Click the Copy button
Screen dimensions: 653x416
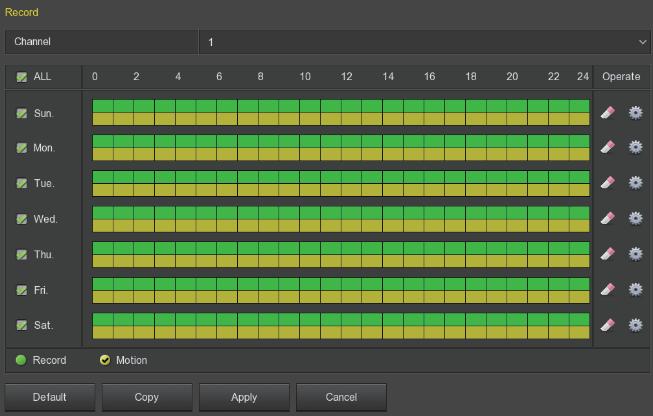click(x=147, y=397)
